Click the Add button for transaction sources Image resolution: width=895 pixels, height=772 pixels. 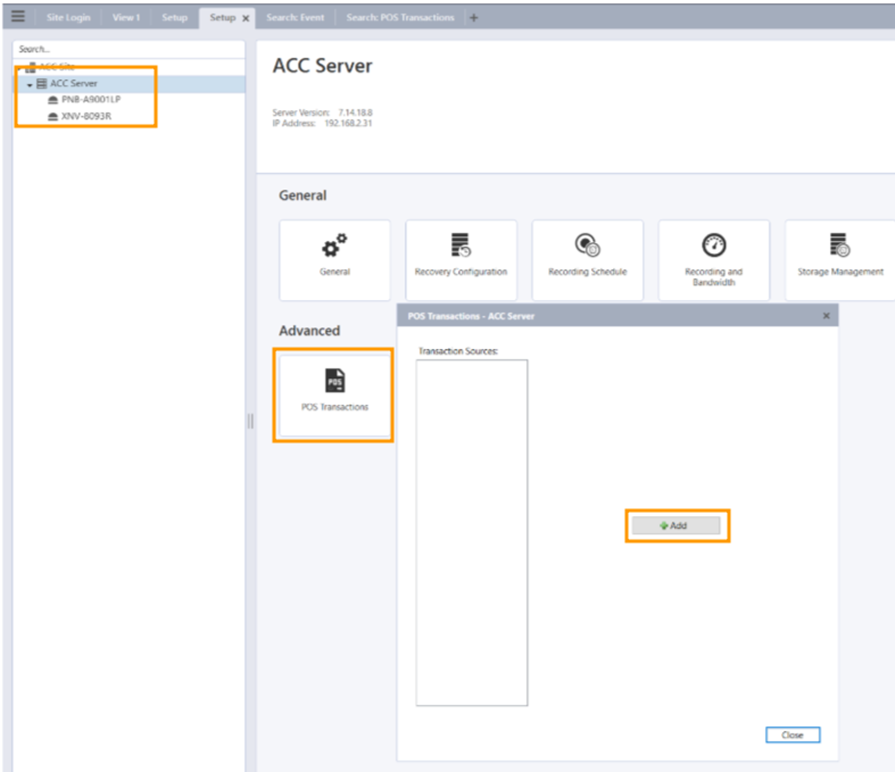coord(676,525)
